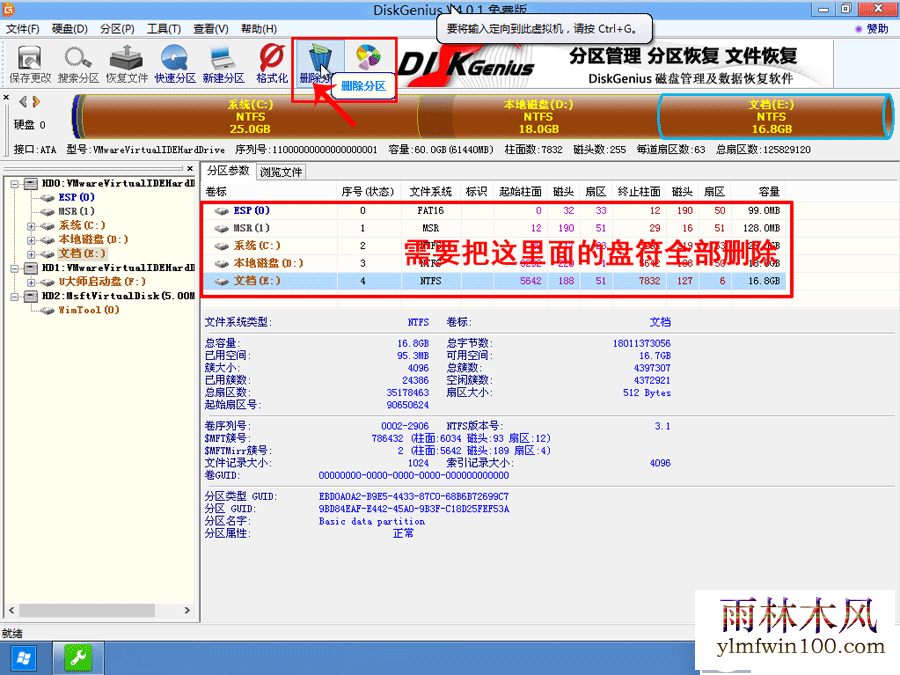Click the 序号(状态) column header

click(368, 192)
